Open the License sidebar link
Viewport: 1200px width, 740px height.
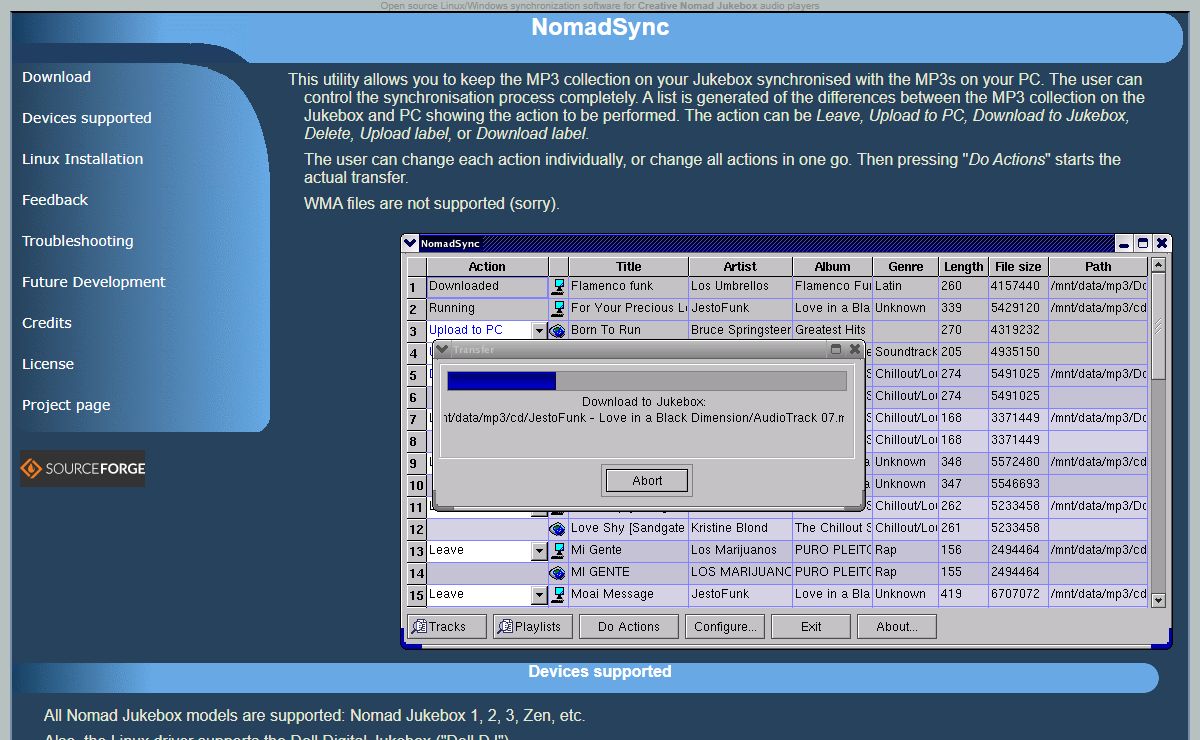(48, 364)
